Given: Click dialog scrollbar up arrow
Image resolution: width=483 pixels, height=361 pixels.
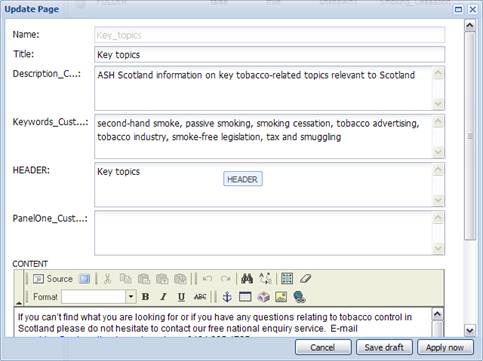Looking at the screenshot, I should (470, 25).
